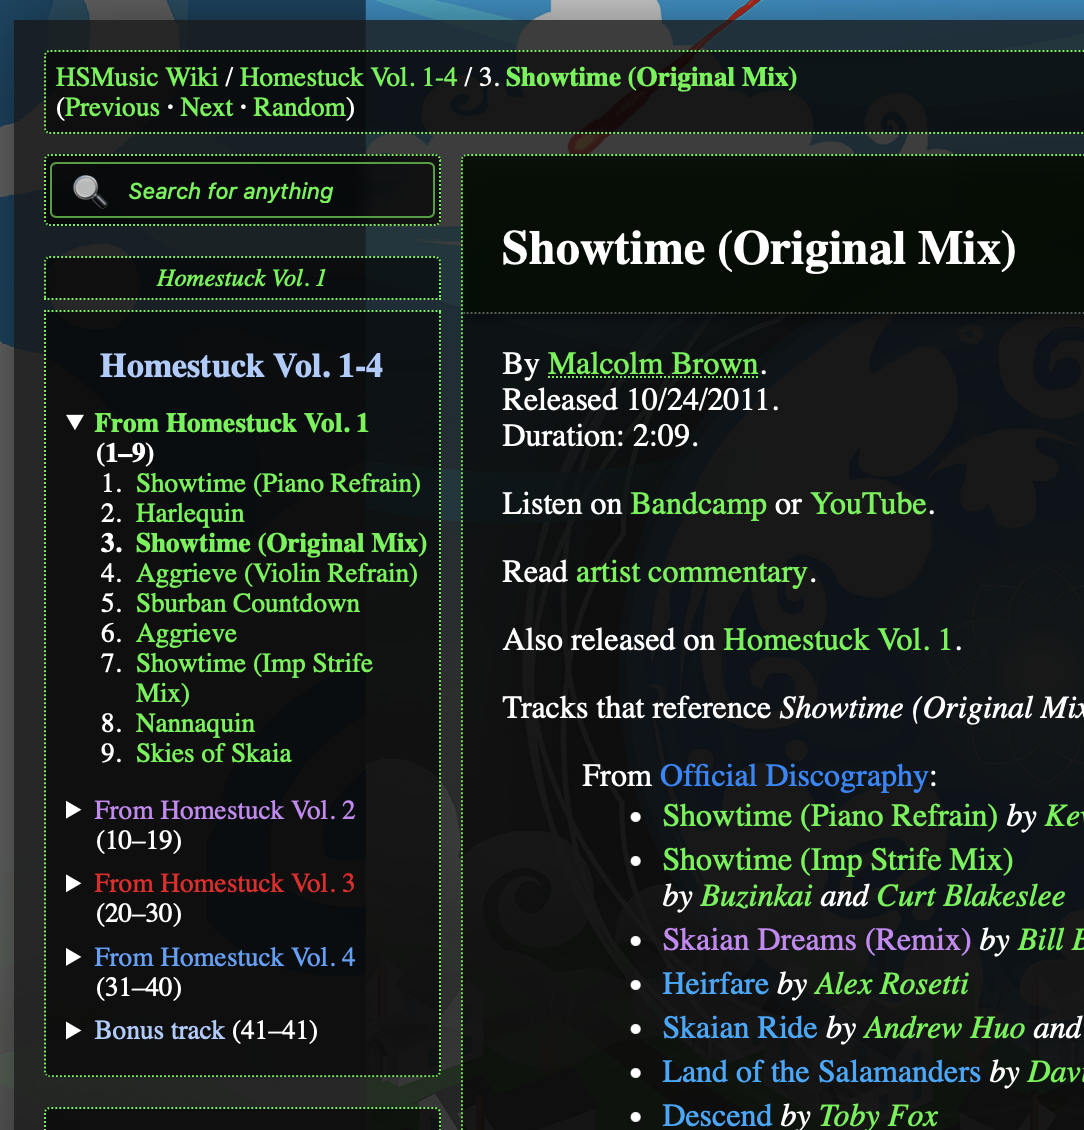Expand the 'From Homestuck Vol. 4' section

click(73, 957)
